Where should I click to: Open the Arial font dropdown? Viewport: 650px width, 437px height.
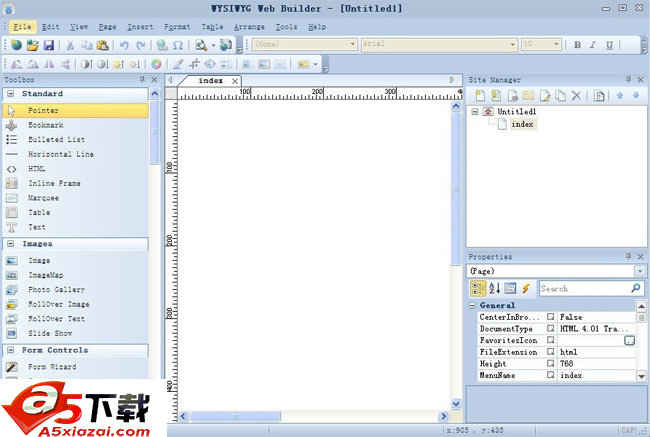513,44
